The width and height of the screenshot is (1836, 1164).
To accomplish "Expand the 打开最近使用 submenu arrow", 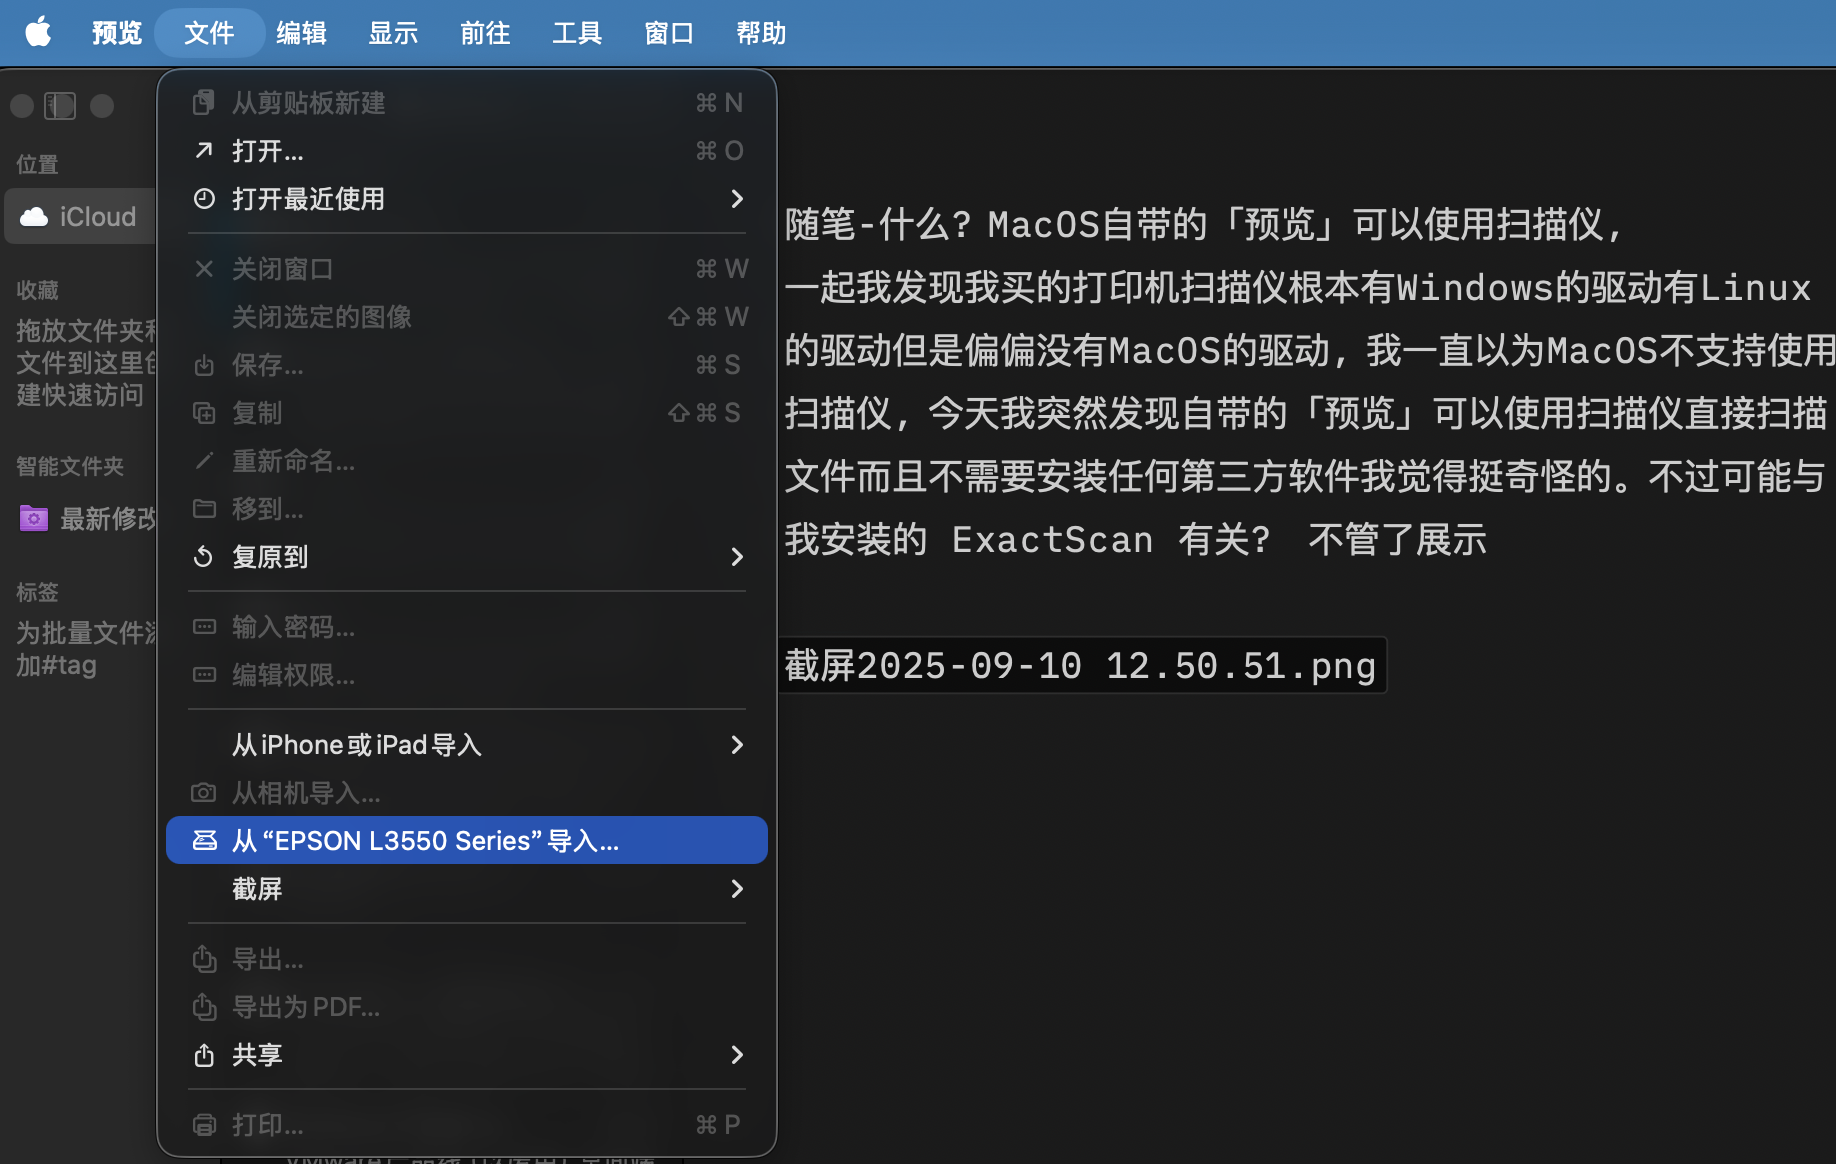I will click(x=737, y=199).
